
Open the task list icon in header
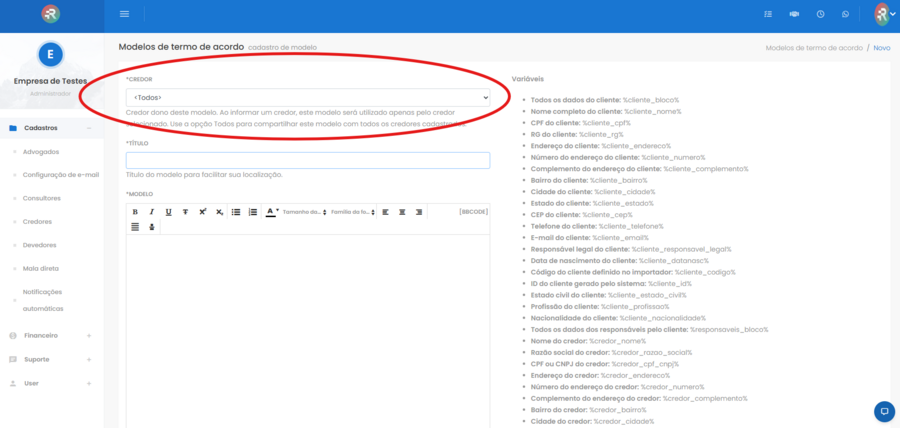(x=768, y=14)
